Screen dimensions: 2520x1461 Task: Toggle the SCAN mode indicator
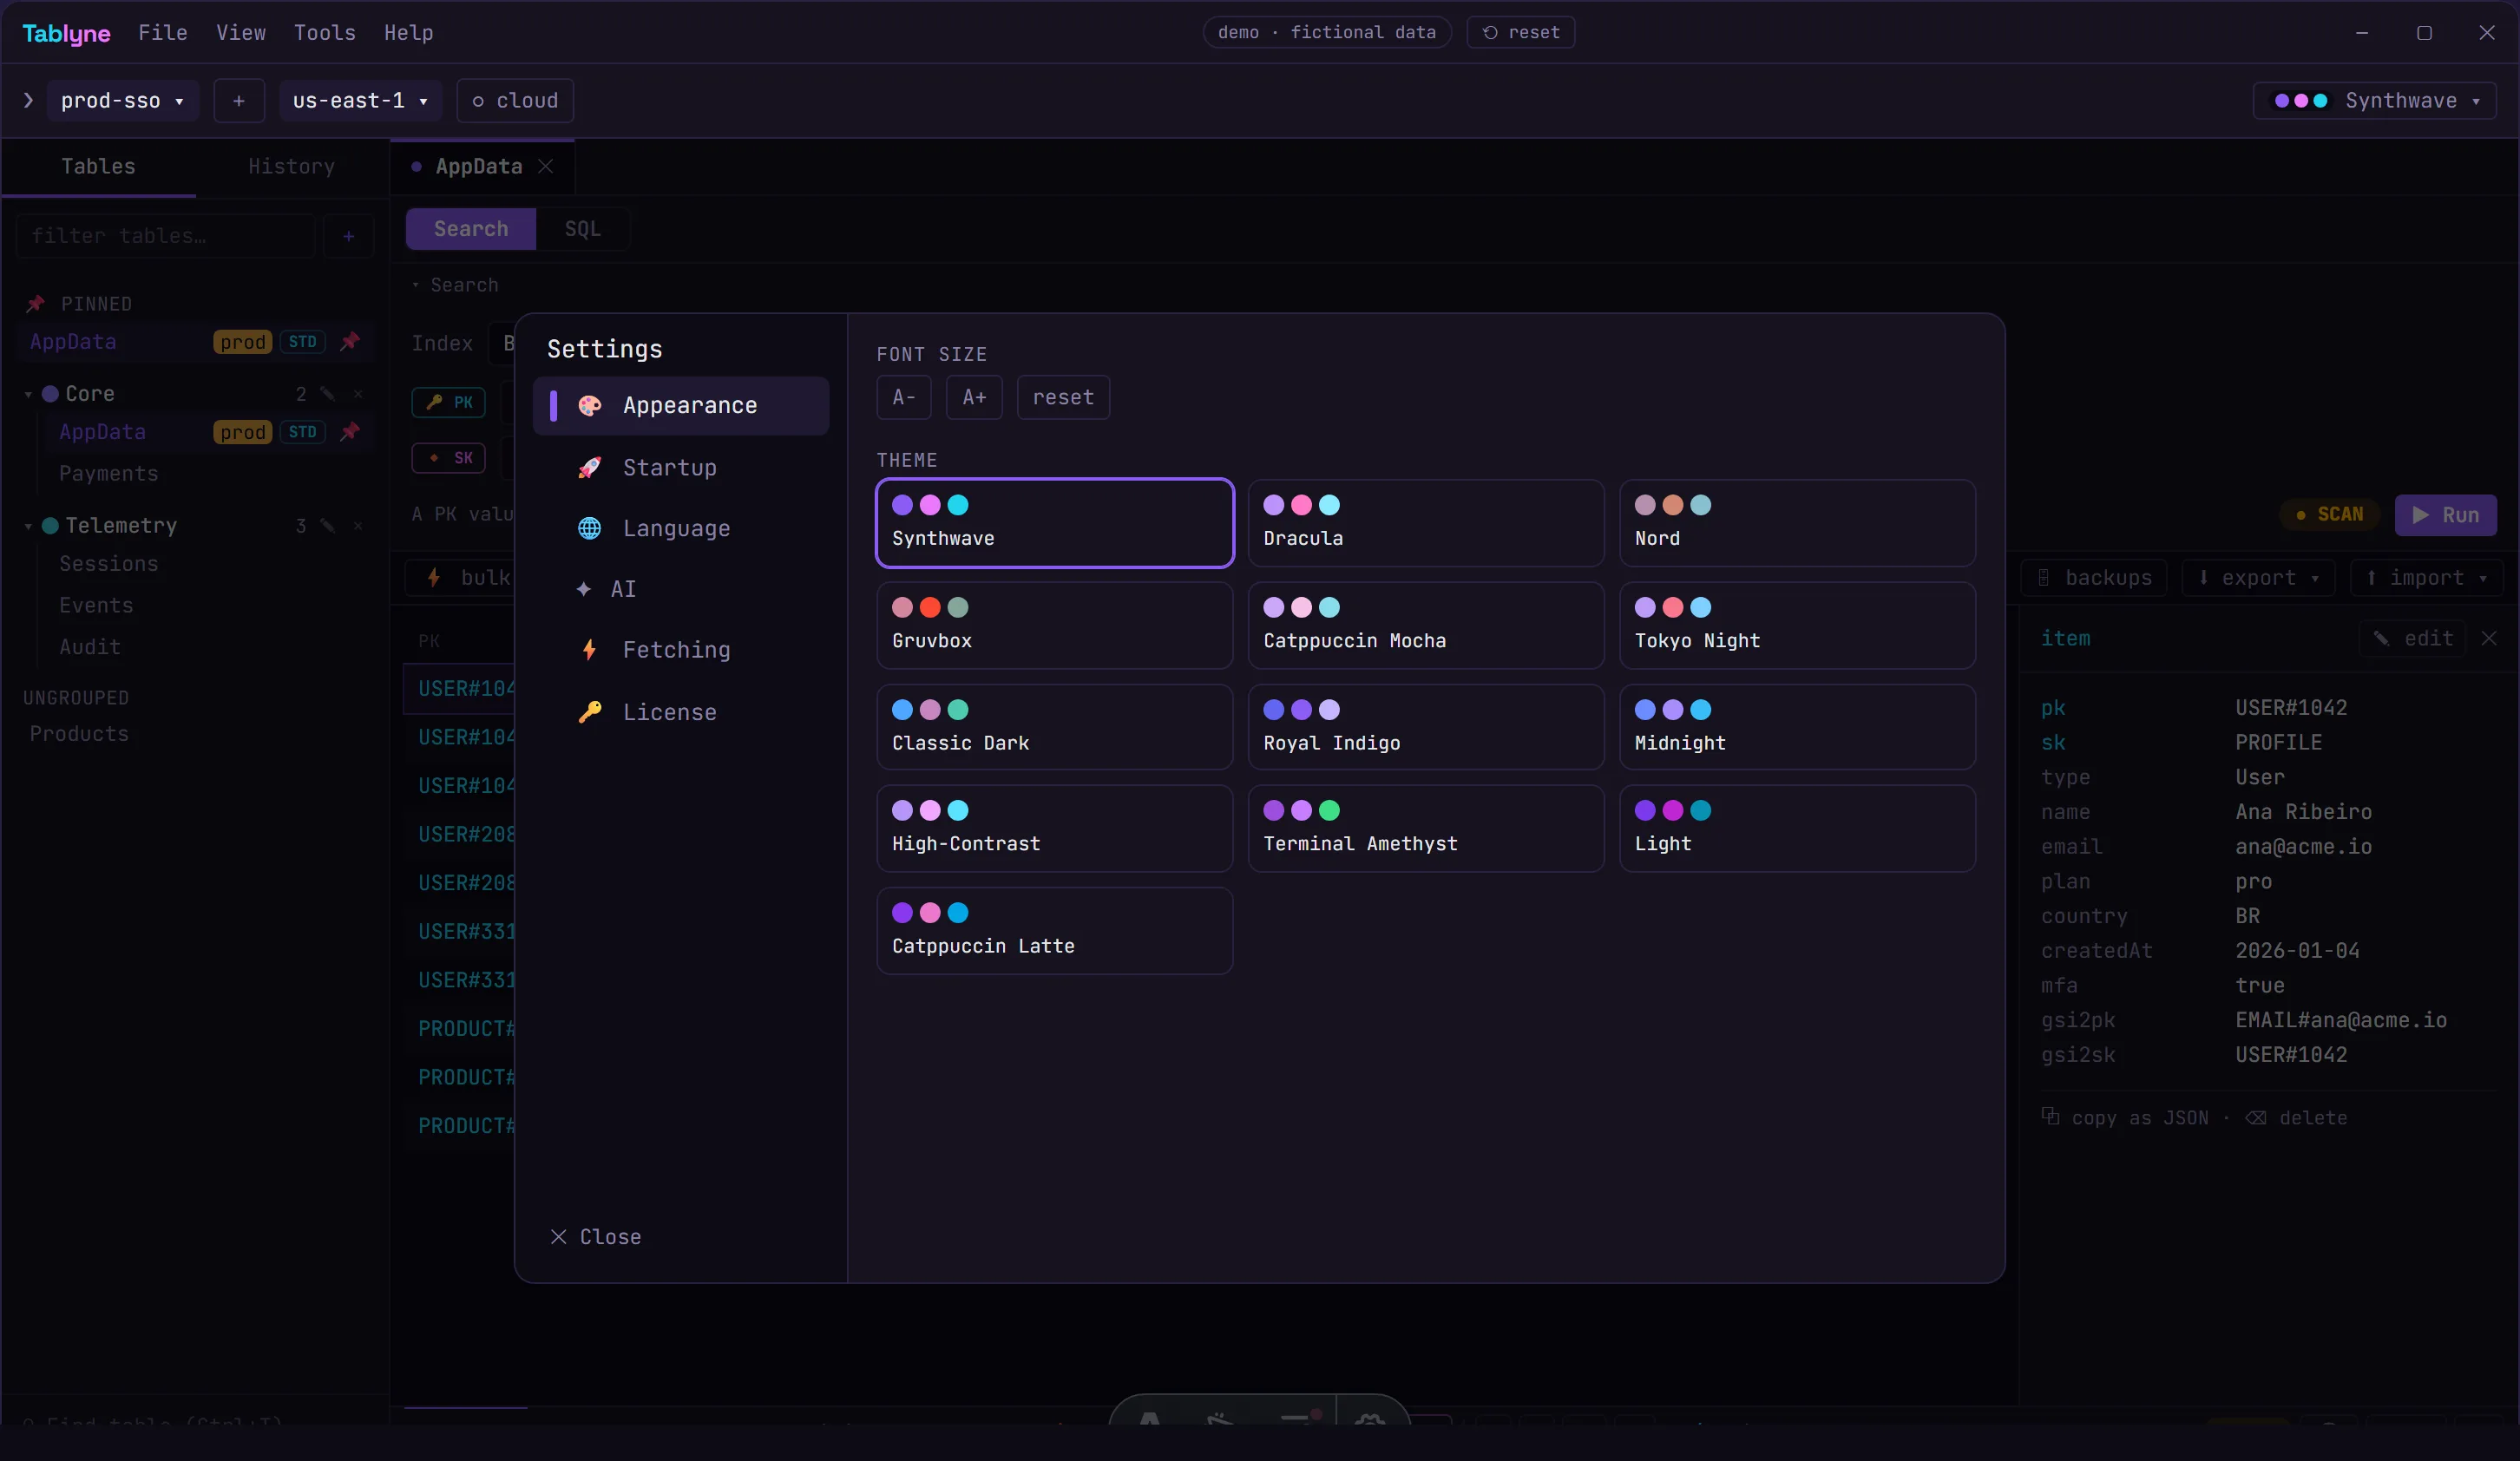pos(2330,515)
